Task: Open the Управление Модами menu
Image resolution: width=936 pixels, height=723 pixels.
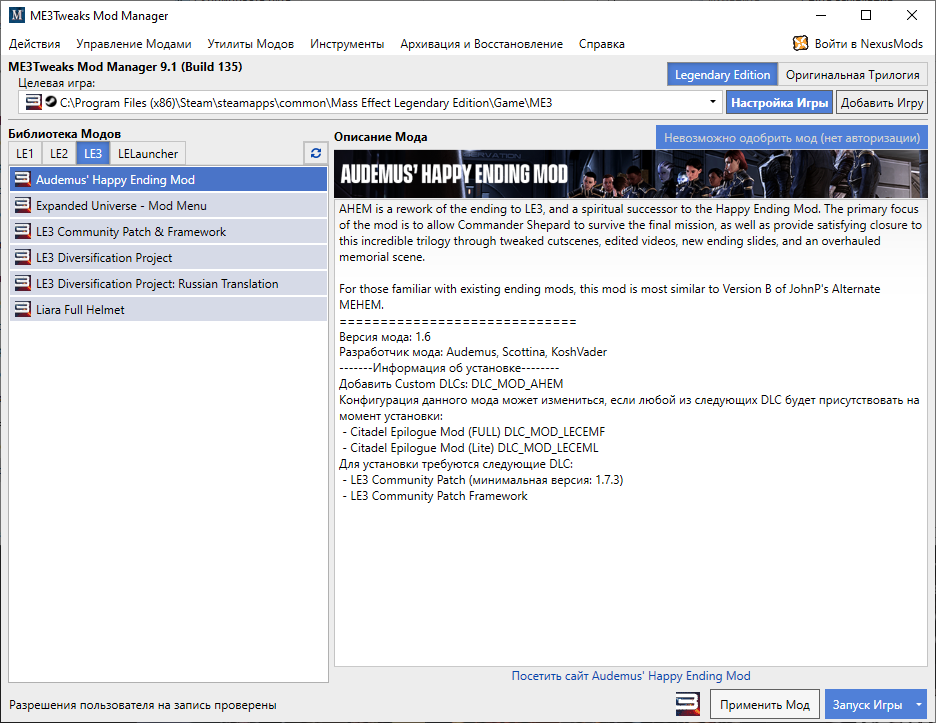Action: [134, 44]
